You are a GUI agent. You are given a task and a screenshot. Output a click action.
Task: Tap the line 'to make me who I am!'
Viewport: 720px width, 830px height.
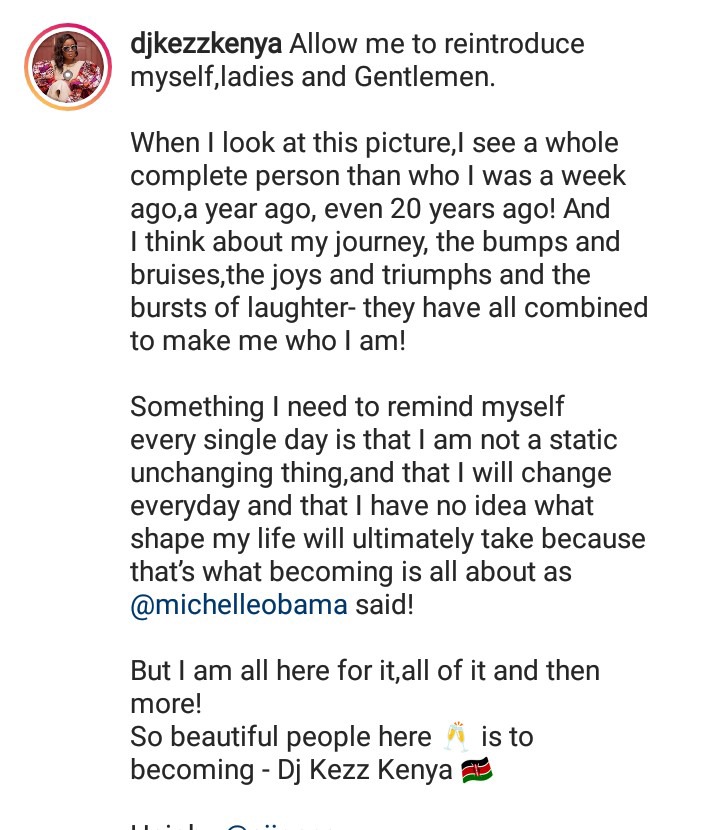tap(268, 341)
